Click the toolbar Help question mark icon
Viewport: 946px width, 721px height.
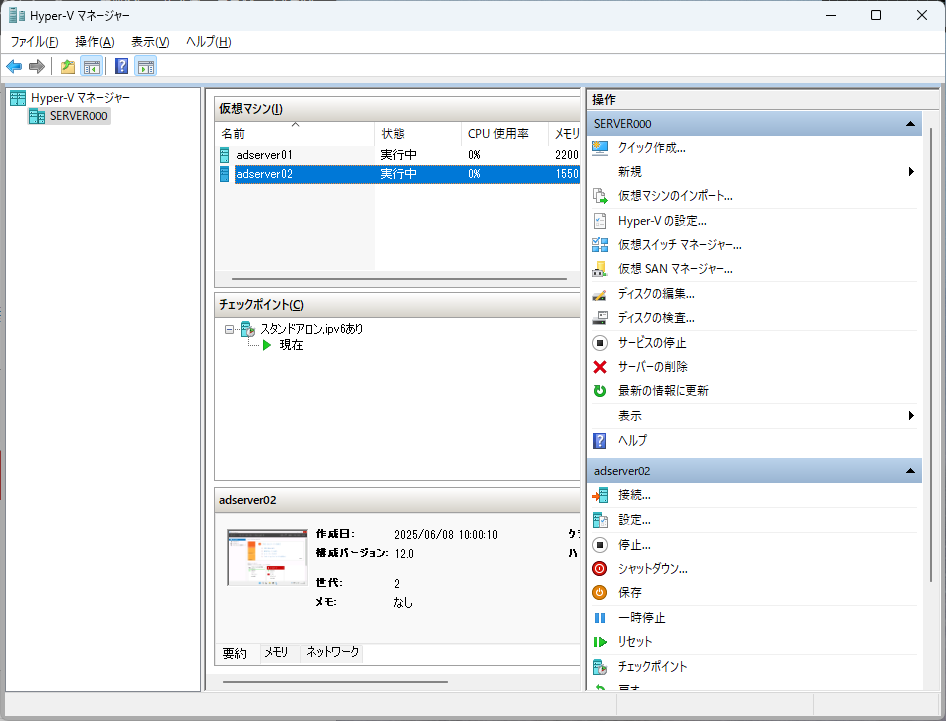[121, 66]
